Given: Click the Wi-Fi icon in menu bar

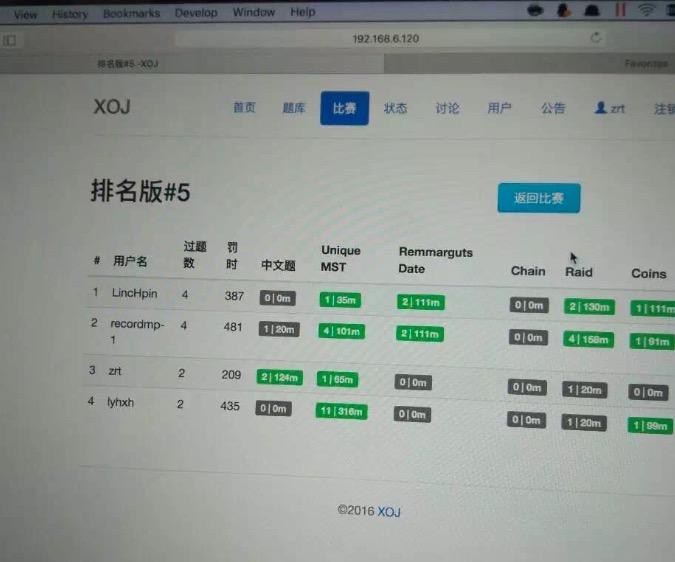Looking at the screenshot, I should 647,11.
